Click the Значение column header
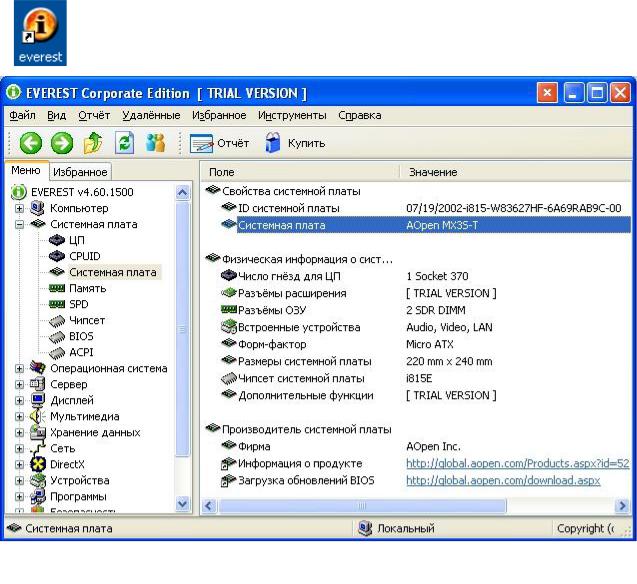The image size is (637, 584). (x=515, y=172)
